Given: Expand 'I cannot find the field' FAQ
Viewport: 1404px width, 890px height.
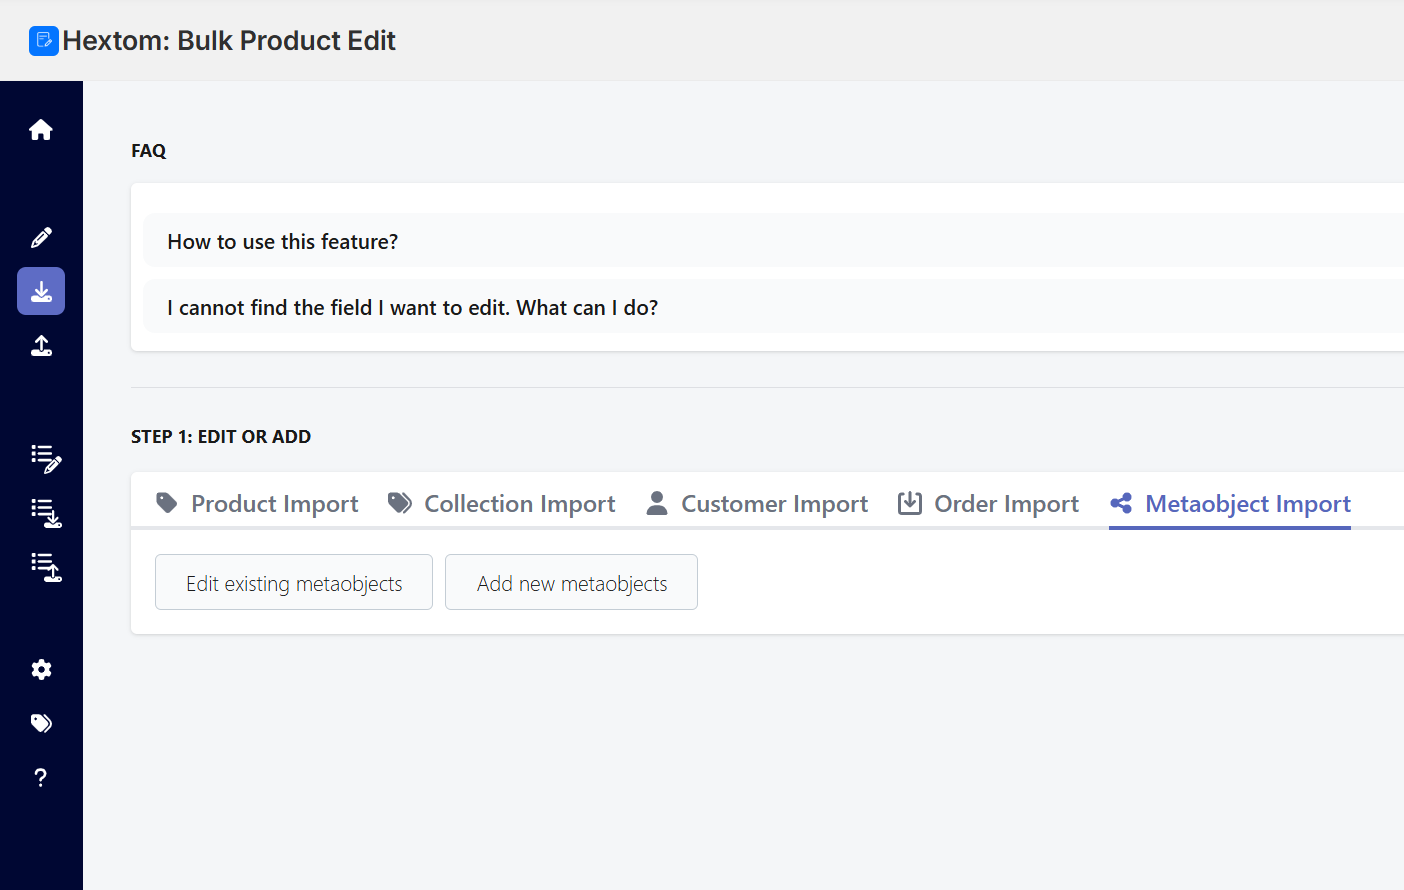Looking at the screenshot, I should click(412, 307).
